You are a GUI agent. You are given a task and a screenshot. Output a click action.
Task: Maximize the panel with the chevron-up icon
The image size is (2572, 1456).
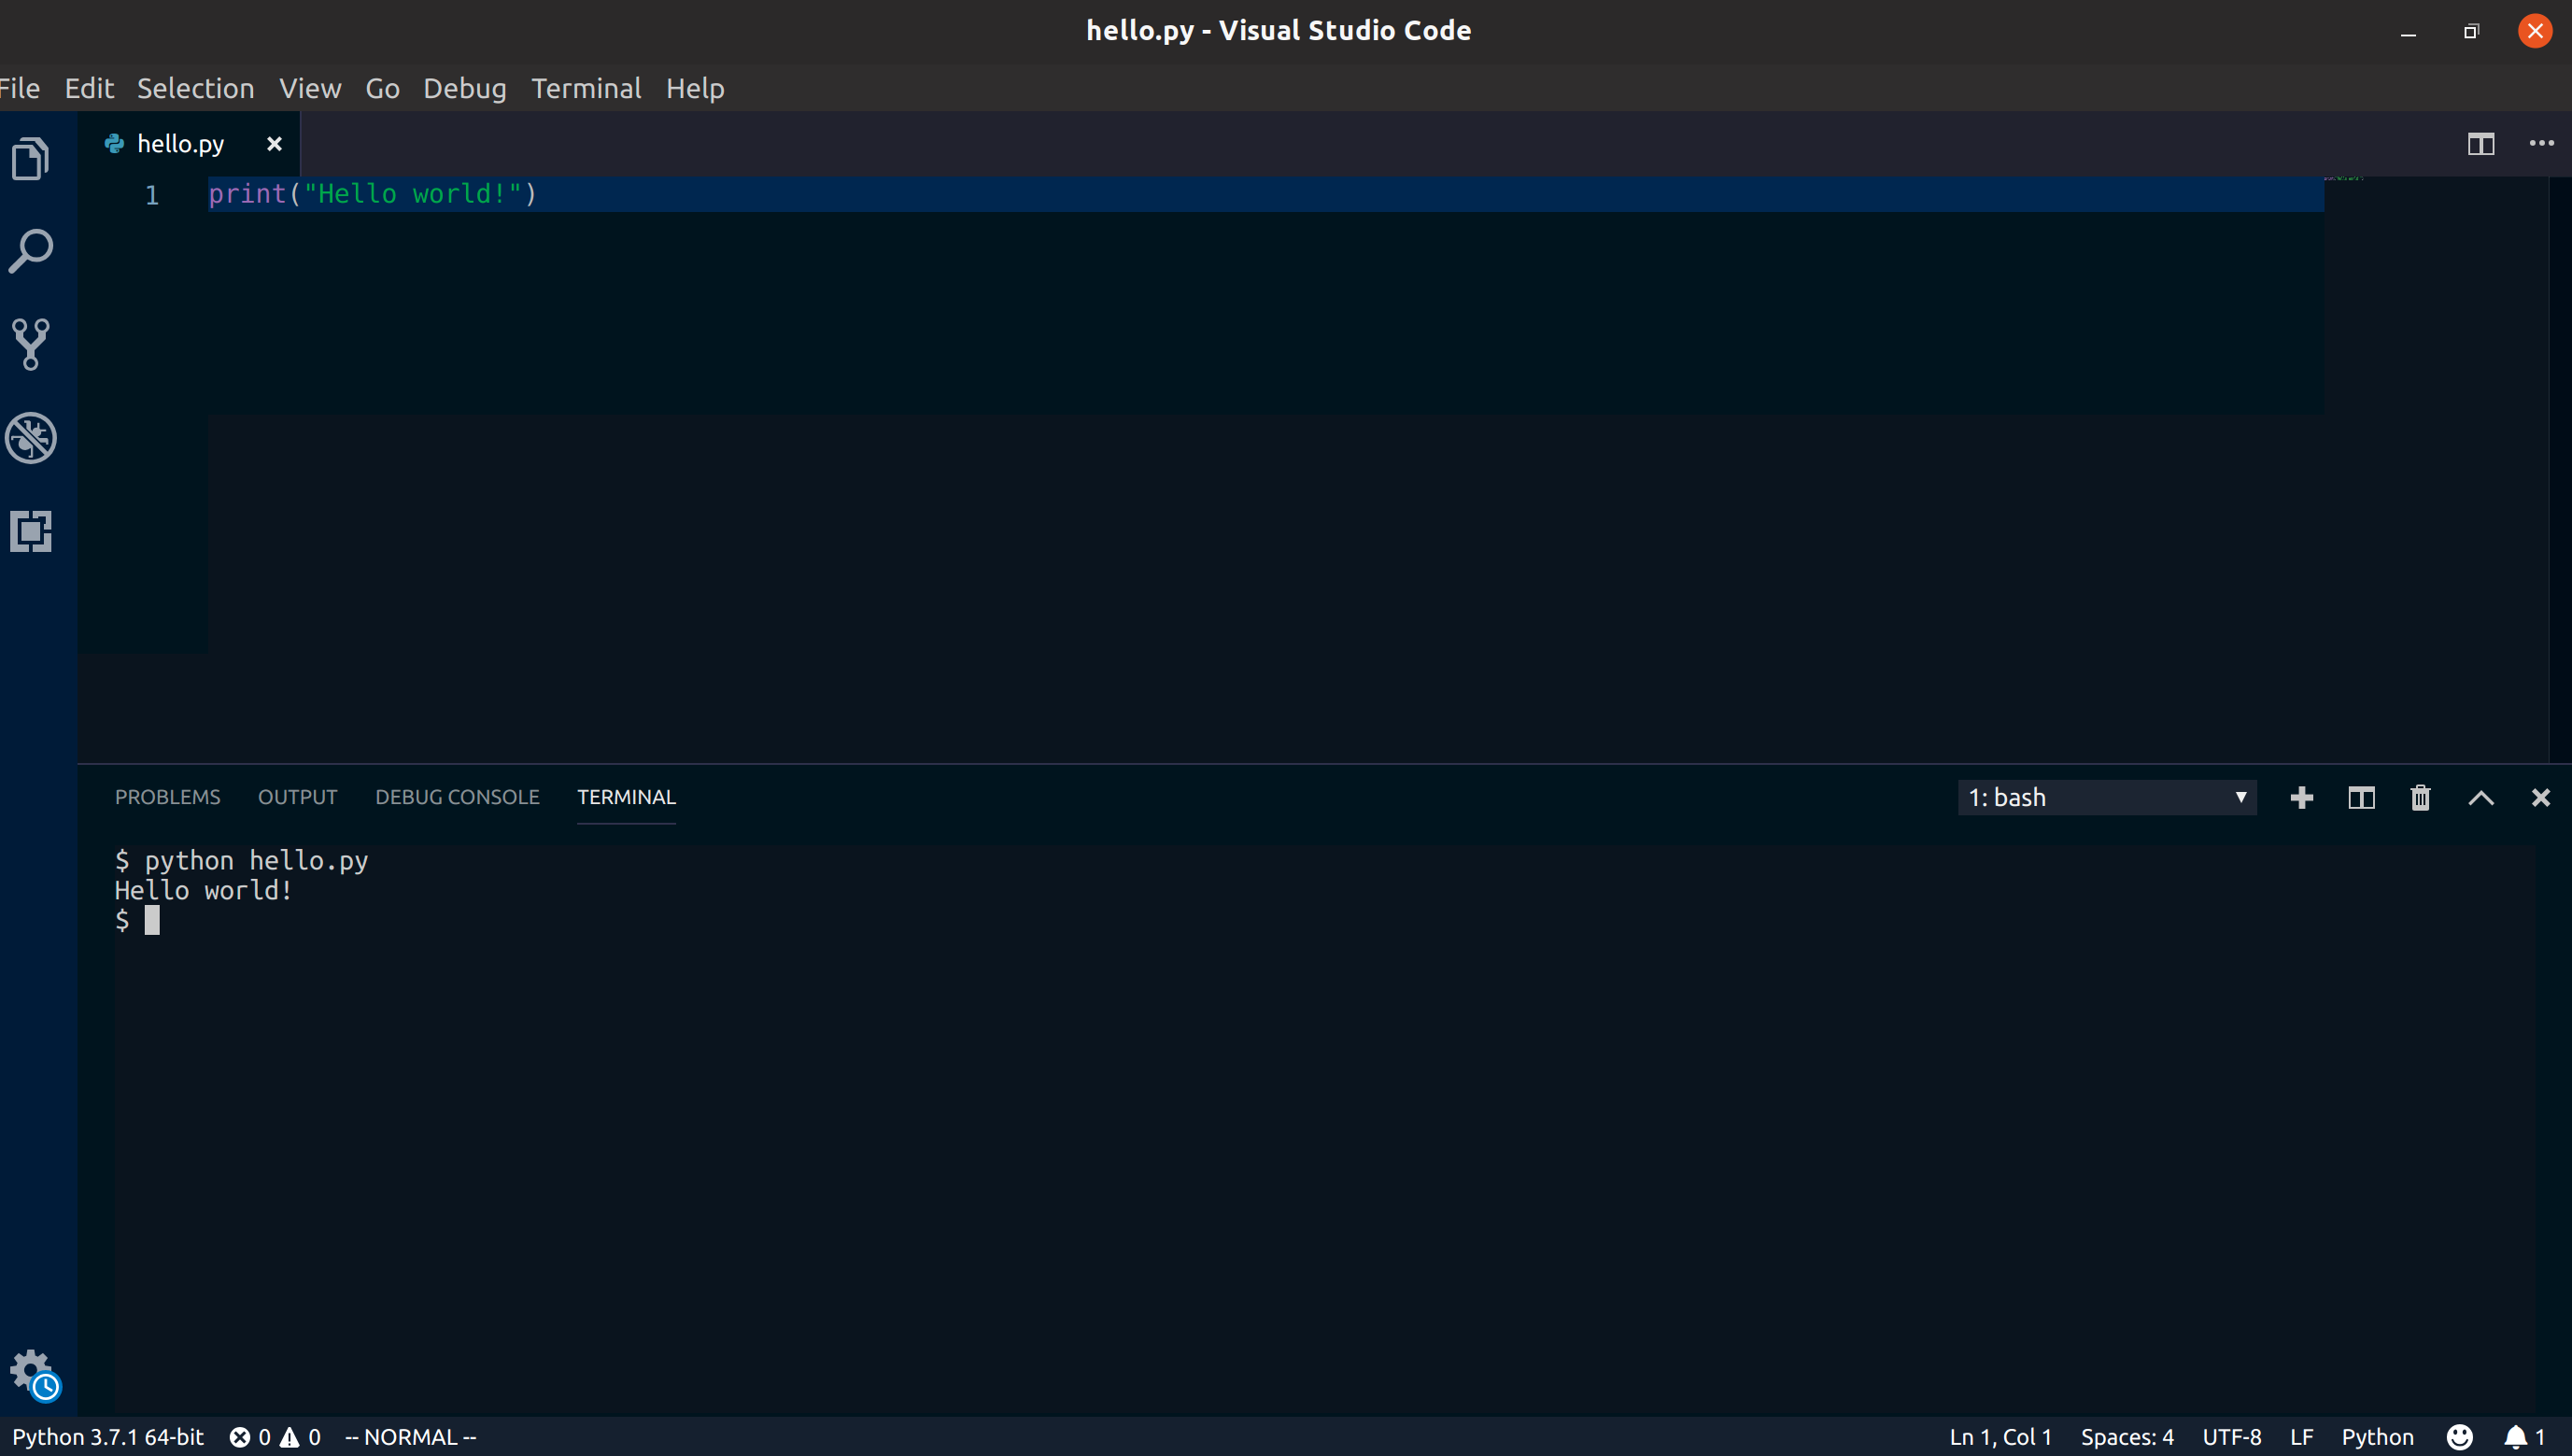click(x=2481, y=797)
